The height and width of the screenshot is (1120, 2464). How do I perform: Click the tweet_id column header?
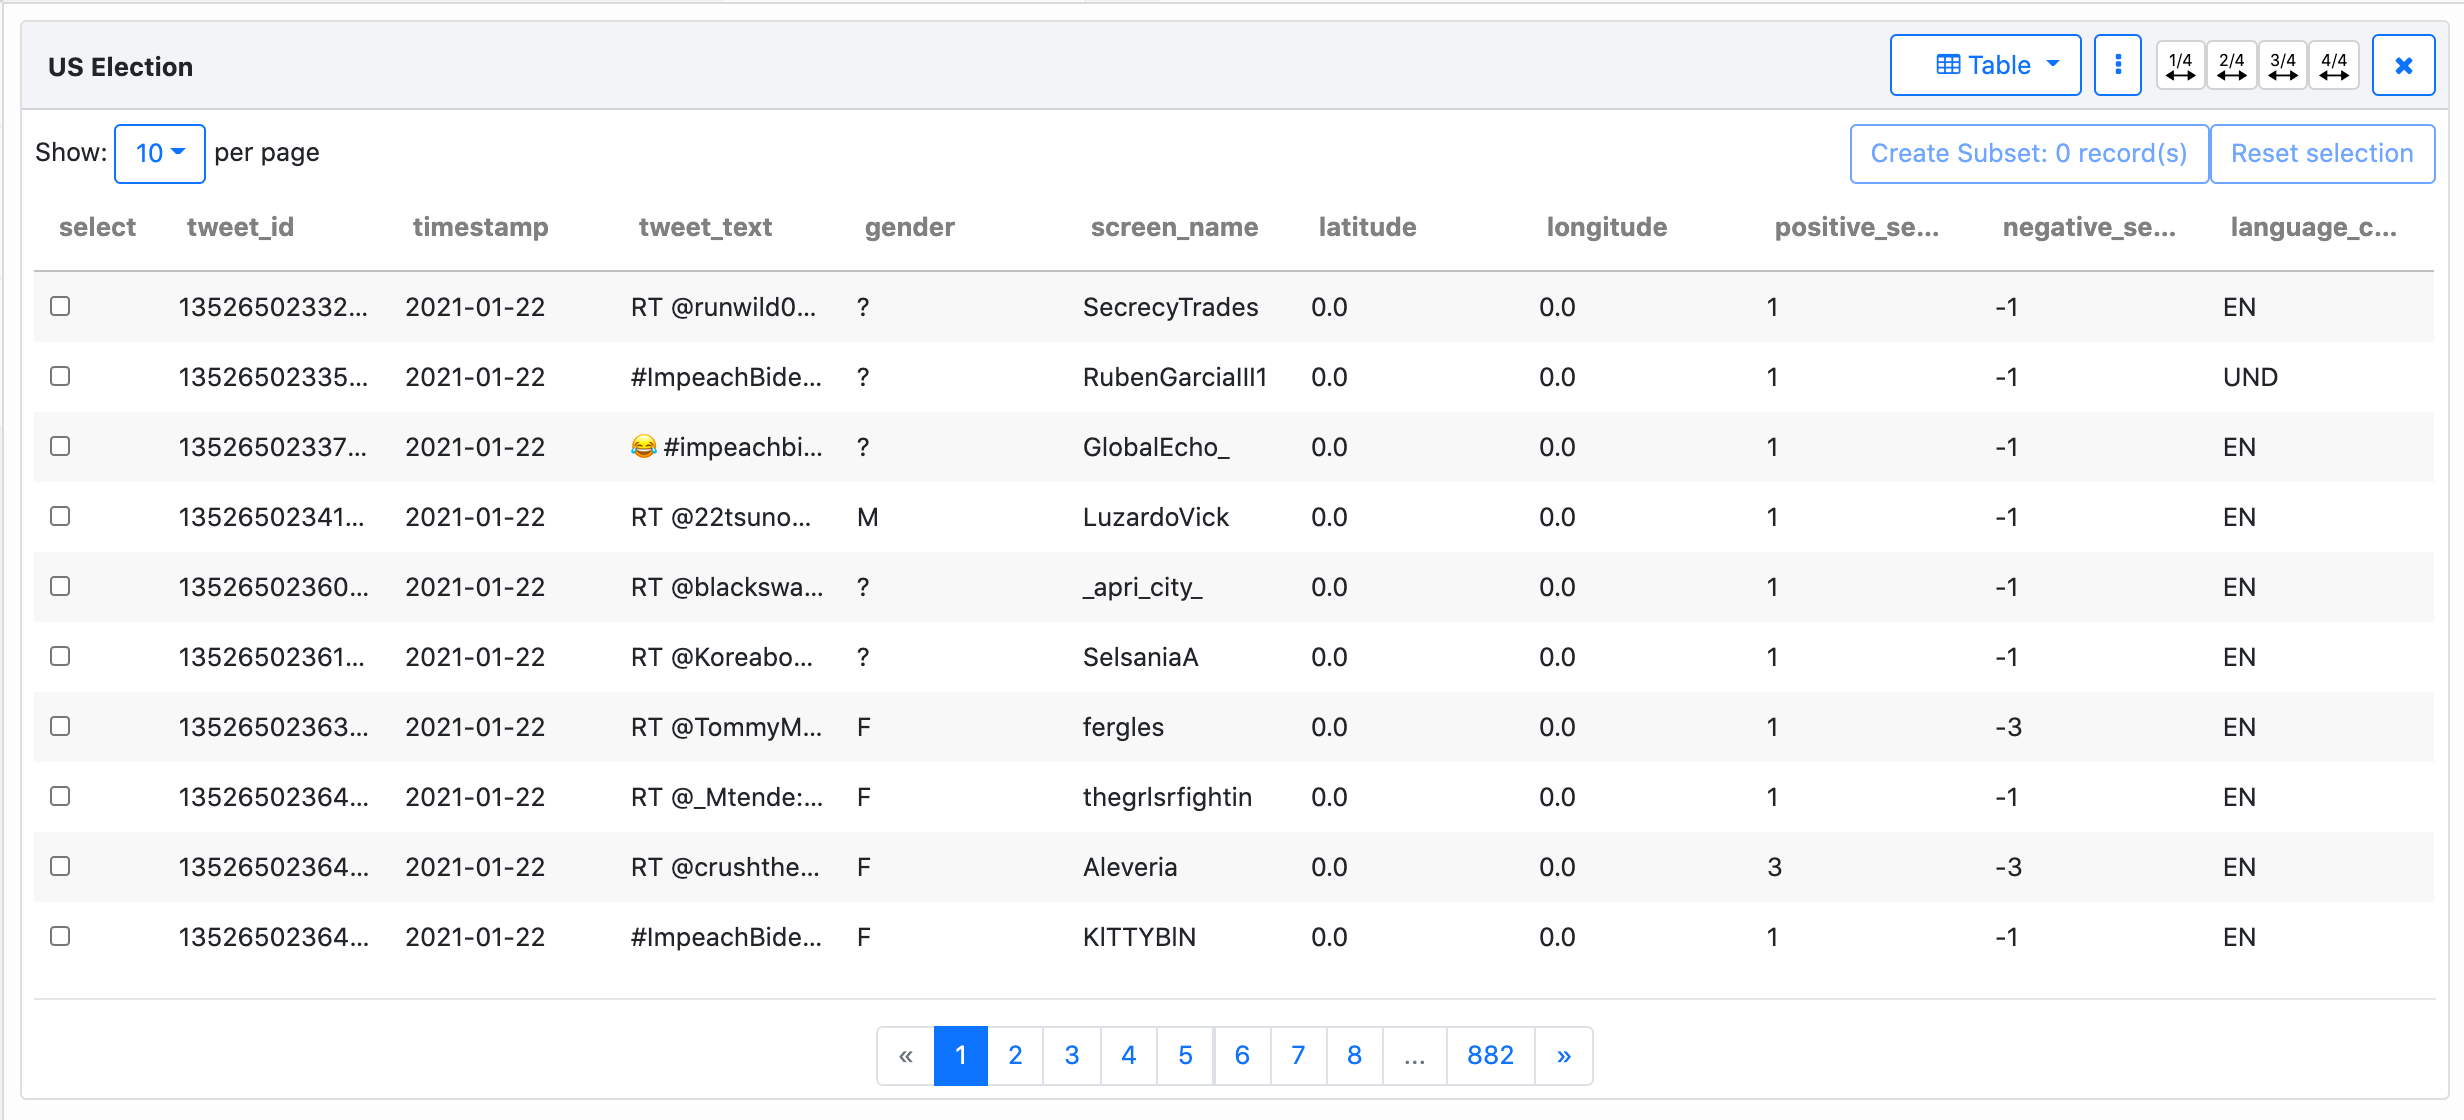coord(240,227)
